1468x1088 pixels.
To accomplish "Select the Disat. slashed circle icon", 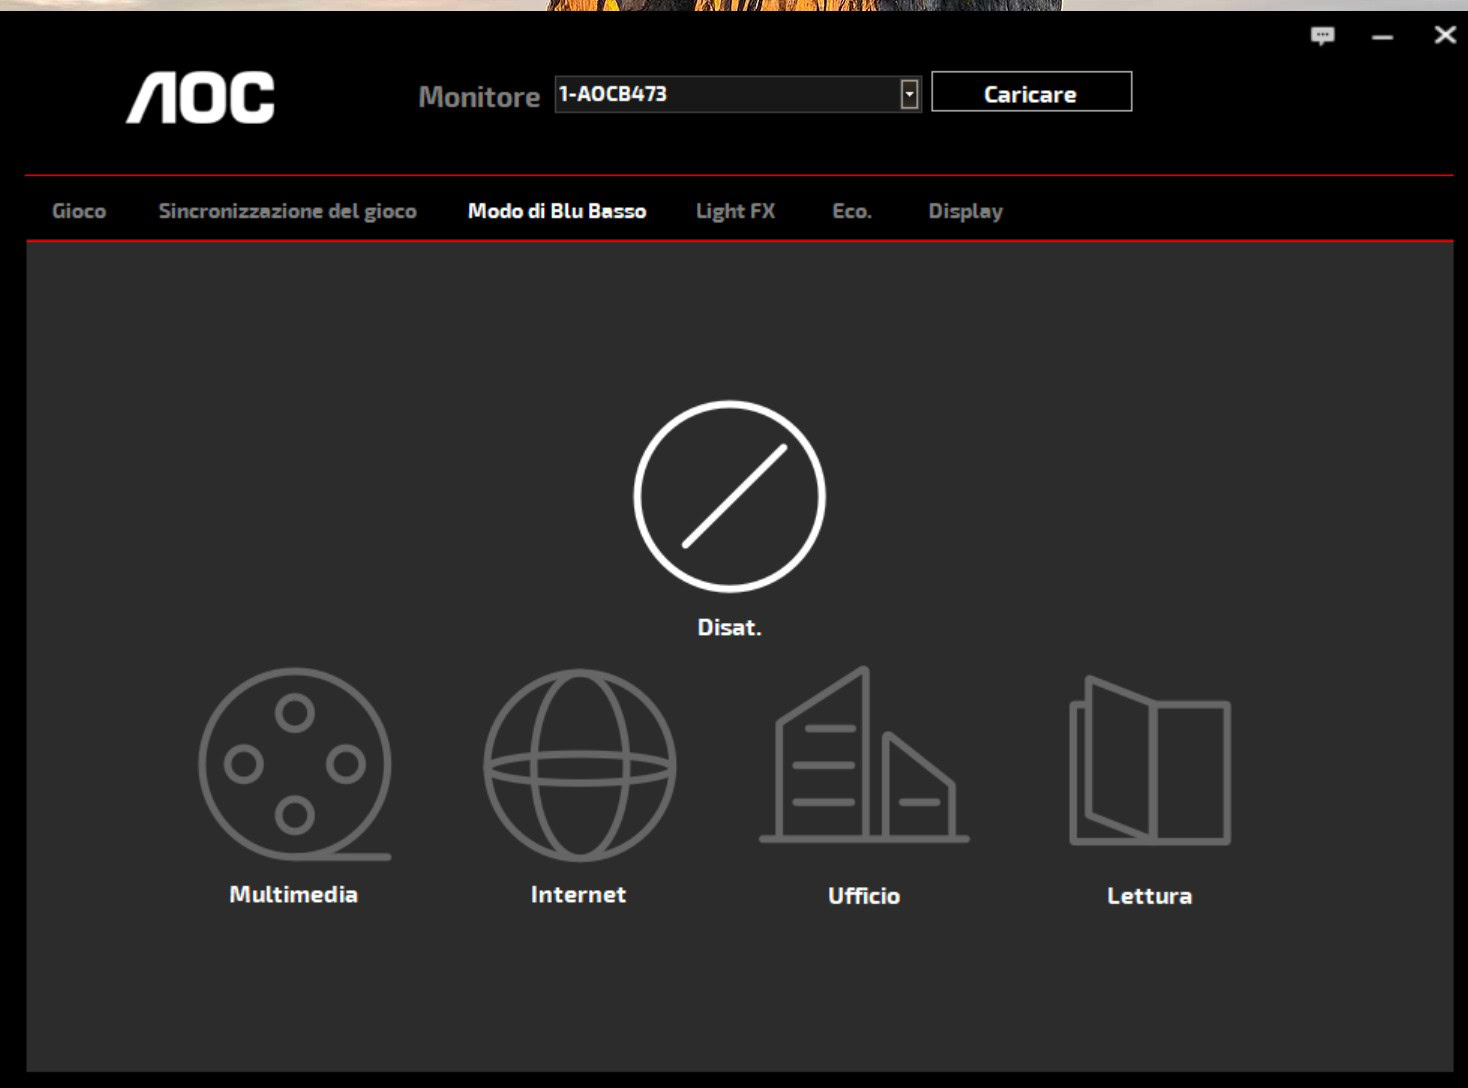I will point(729,497).
